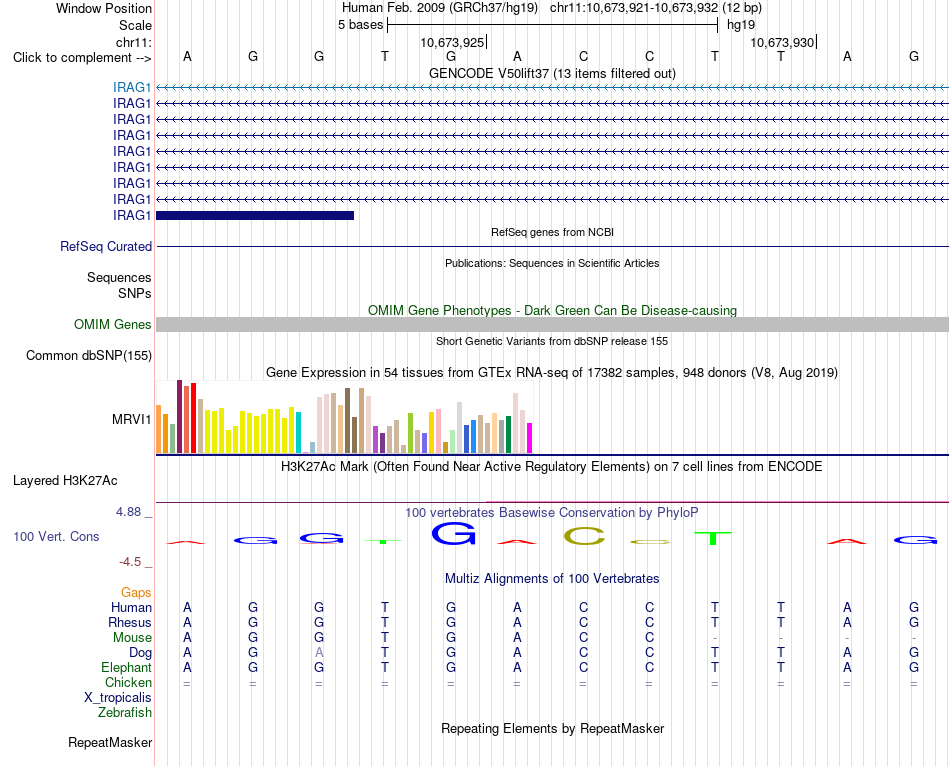Click the MRVI1 GTEx expression bar chart
Image resolution: width=950 pixels, height=766 pixels.
[x=344, y=417]
